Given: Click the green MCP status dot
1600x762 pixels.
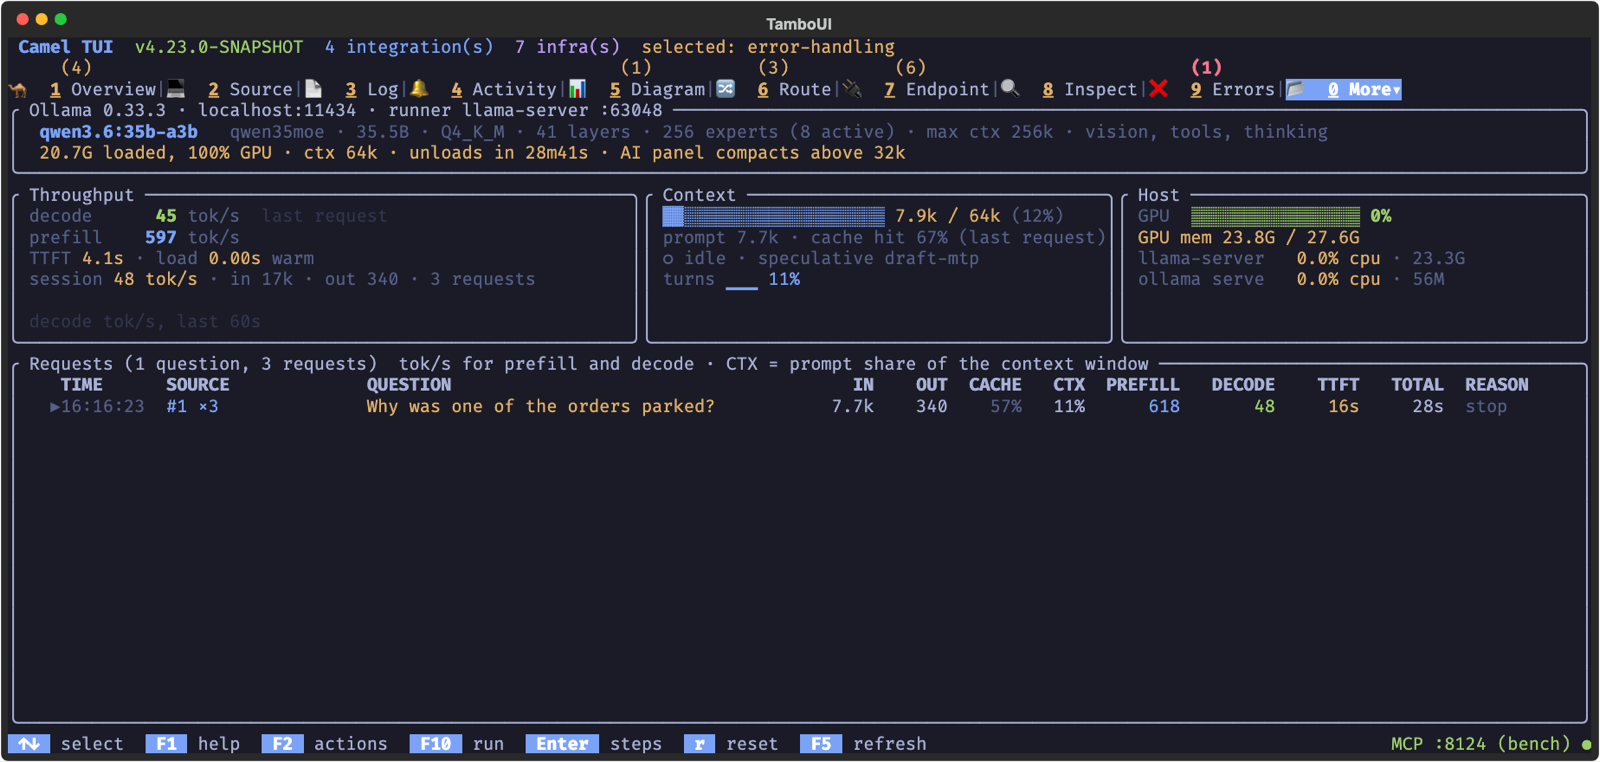Looking at the screenshot, I should (x=1586, y=744).
